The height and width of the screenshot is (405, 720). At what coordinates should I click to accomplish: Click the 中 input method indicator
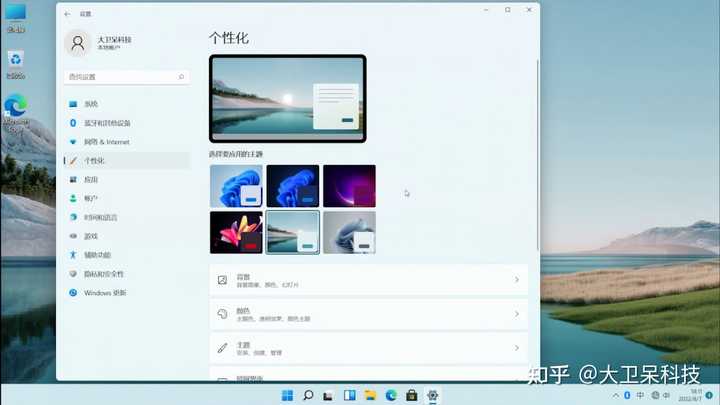pos(640,395)
